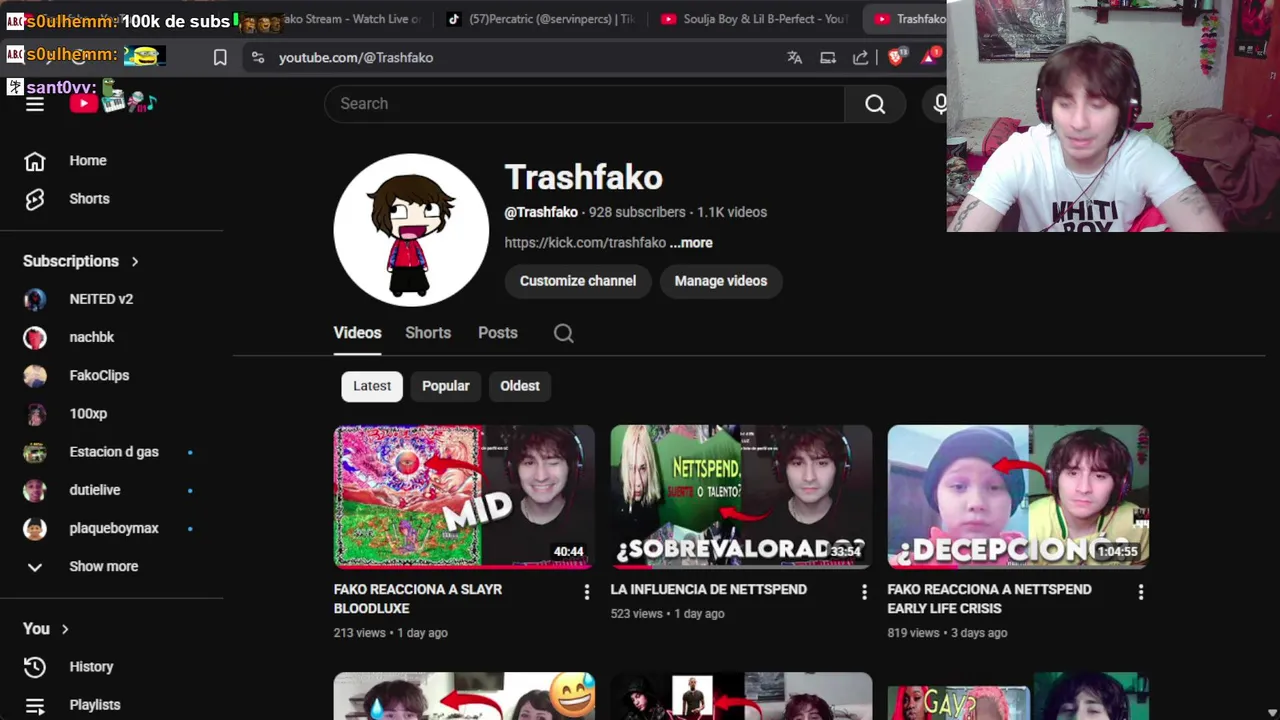Click @Trashfako handle text
Screen dimensions: 1280x720
click(x=541, y=212)
